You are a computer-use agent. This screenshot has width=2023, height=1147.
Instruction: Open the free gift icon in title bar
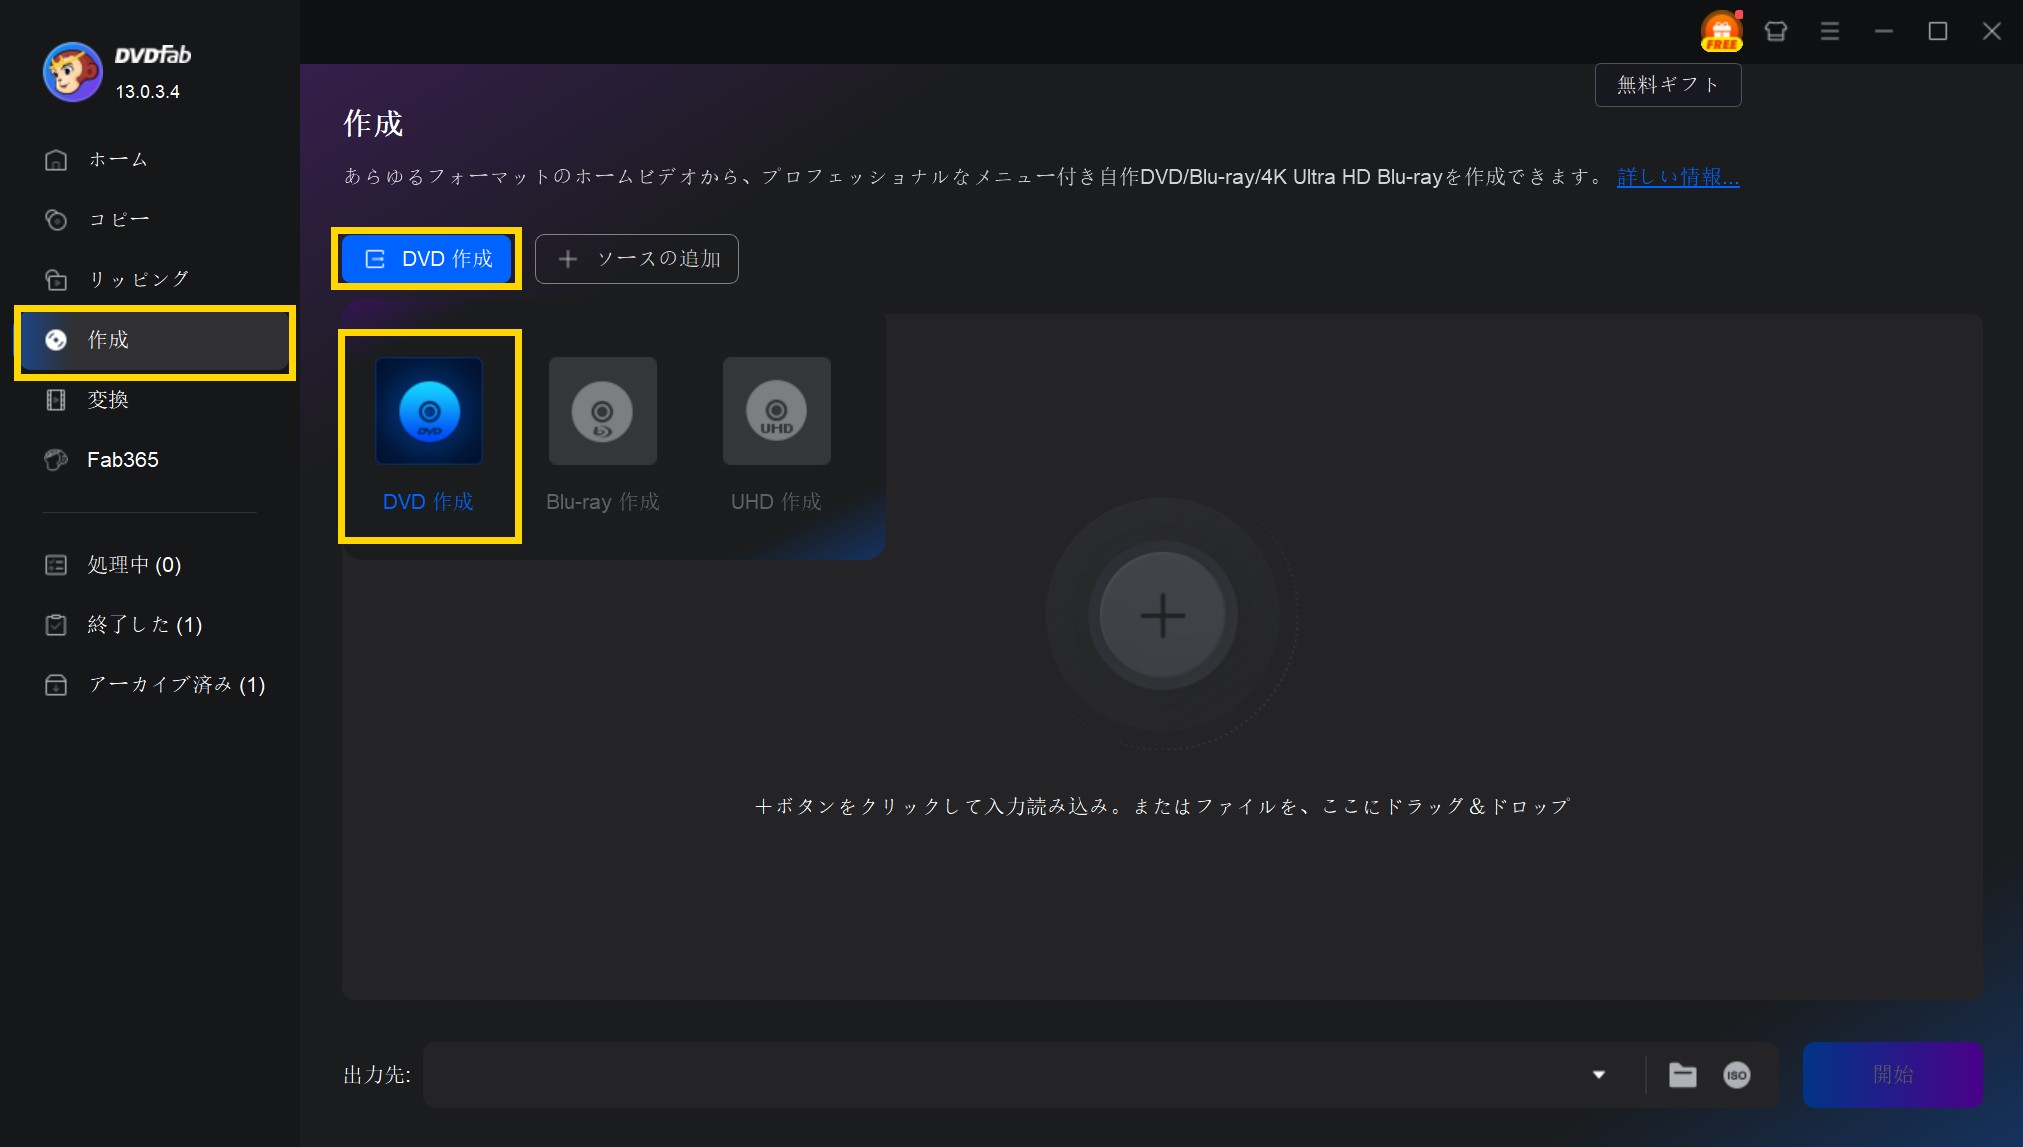tap(1721, 31)
